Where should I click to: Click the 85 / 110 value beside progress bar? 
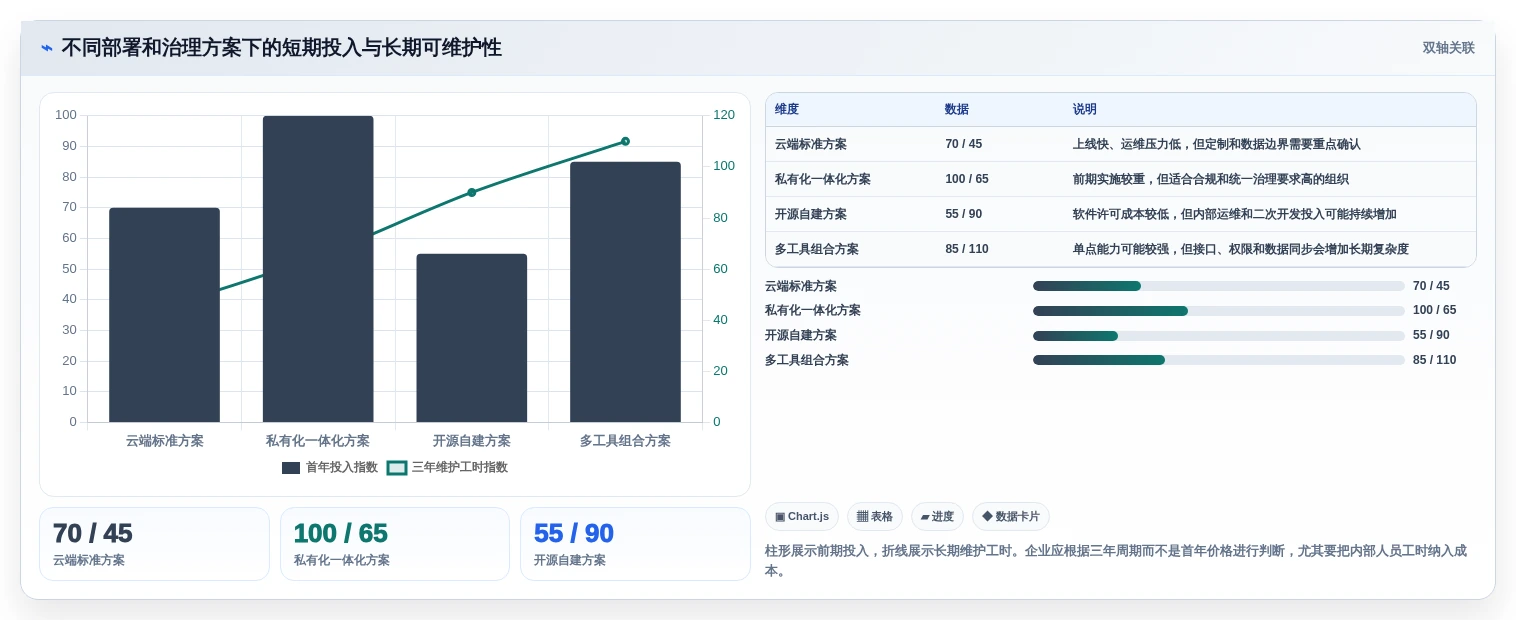[1434, 360]
